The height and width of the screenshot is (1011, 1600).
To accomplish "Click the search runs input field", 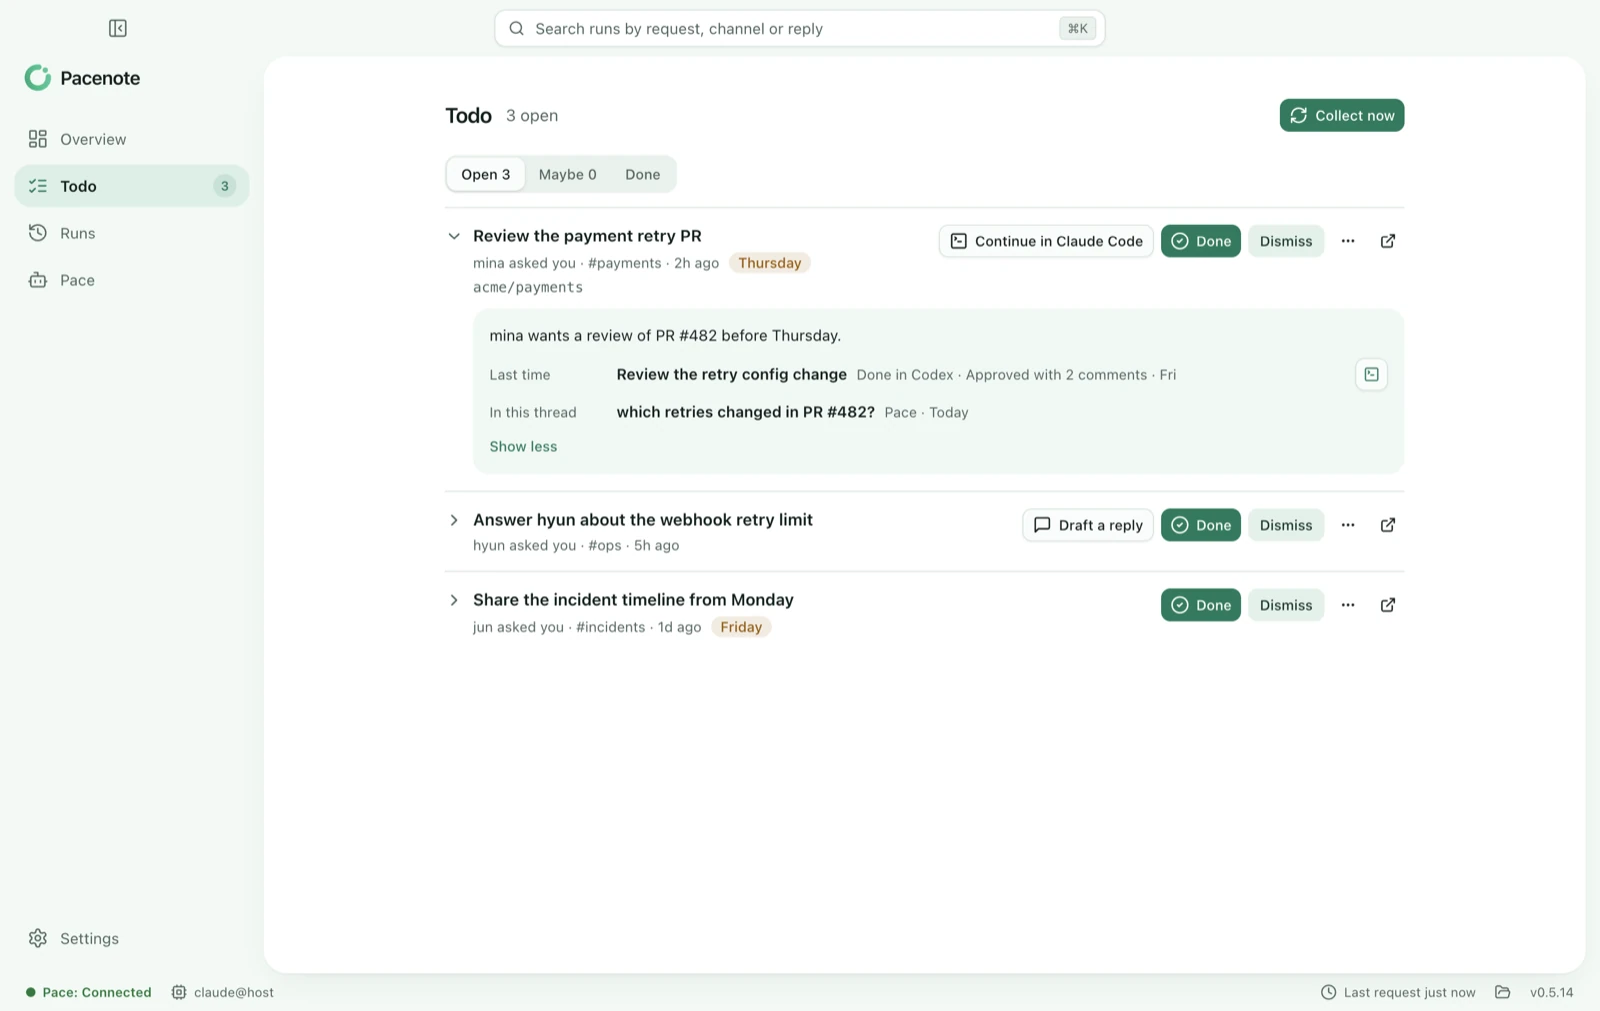I will click(x=799, y=29).
